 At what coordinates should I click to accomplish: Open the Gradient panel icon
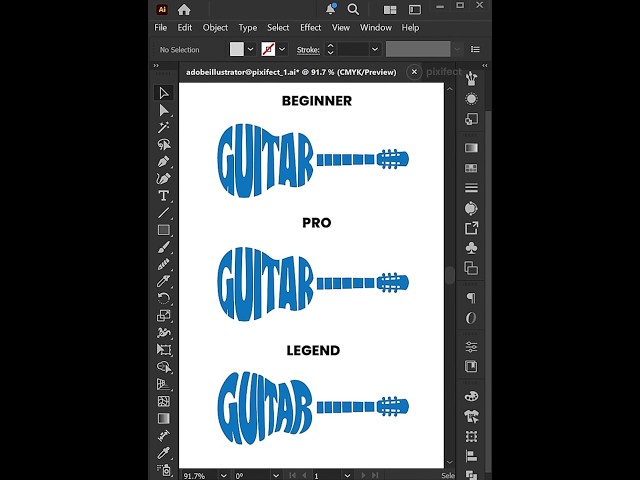click(x=471, y=148)
